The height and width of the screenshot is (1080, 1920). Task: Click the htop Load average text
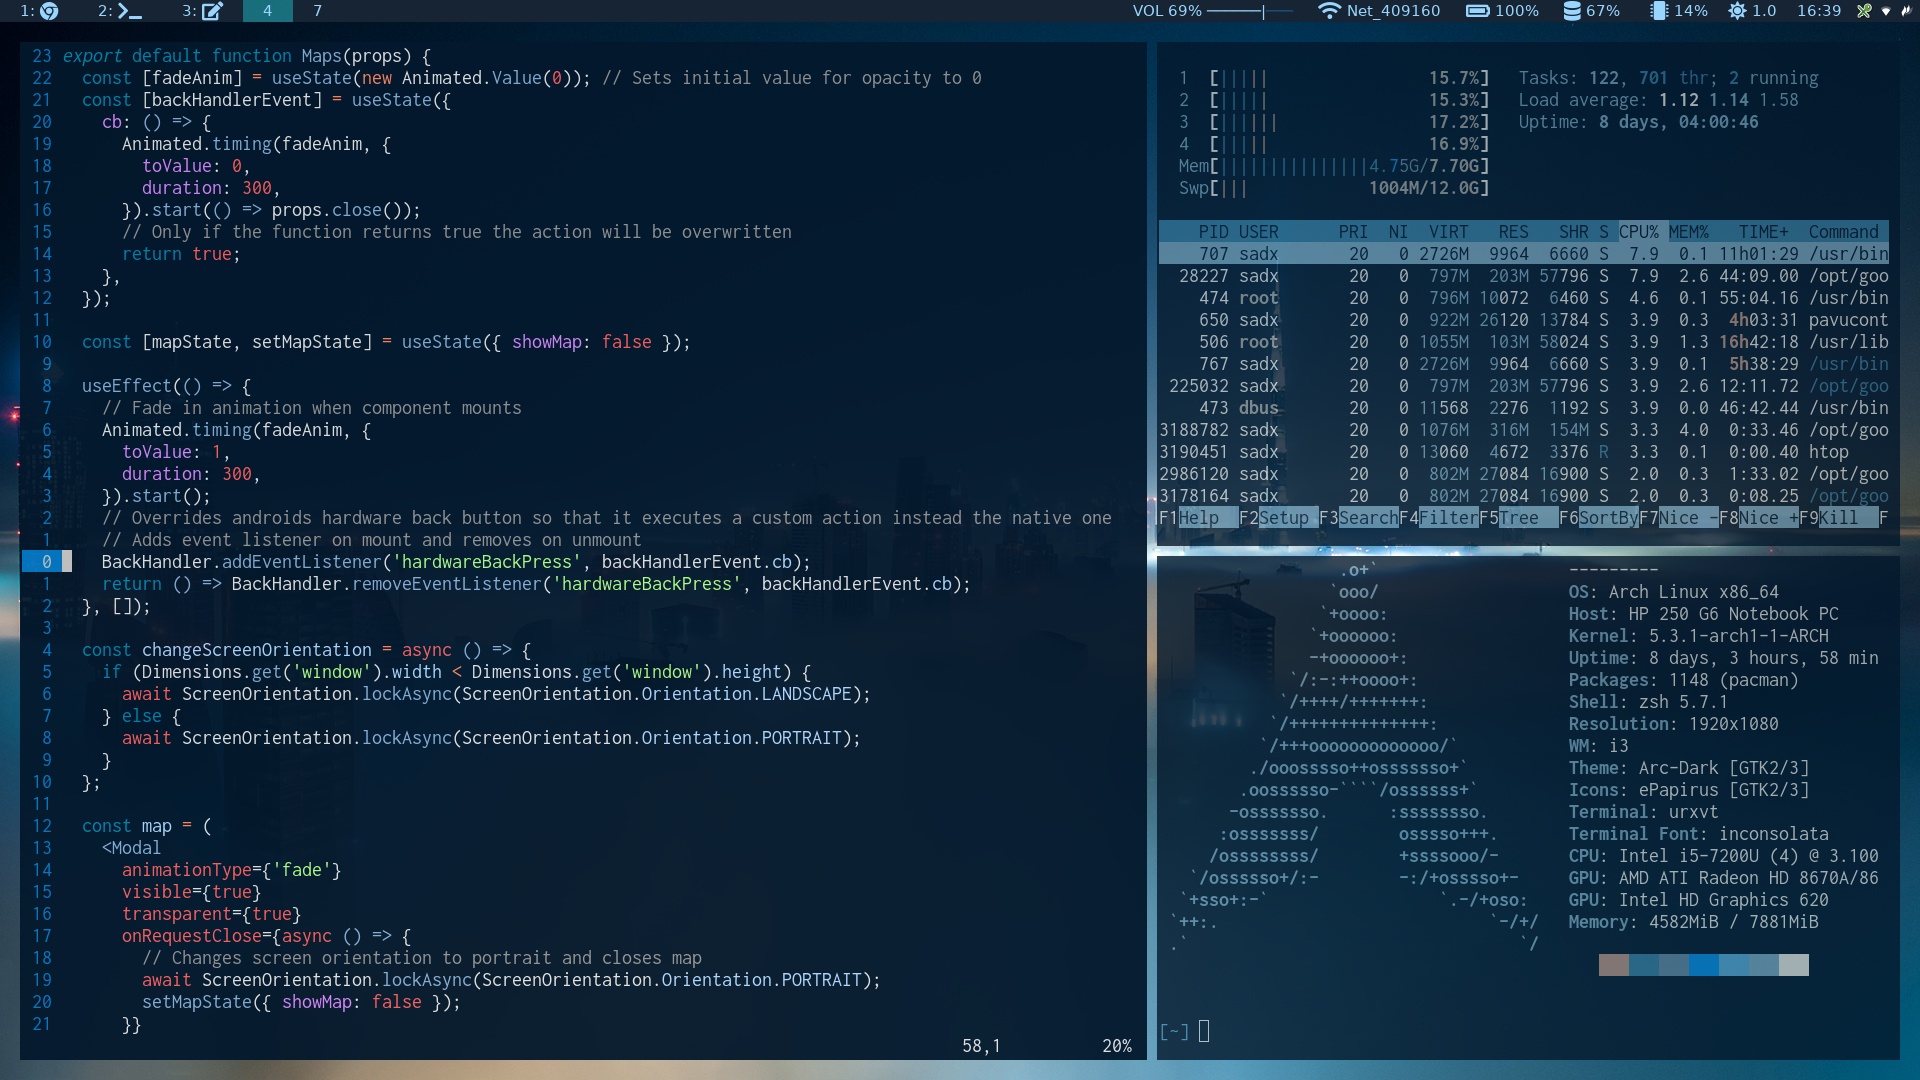click(x=1658, y=100)
